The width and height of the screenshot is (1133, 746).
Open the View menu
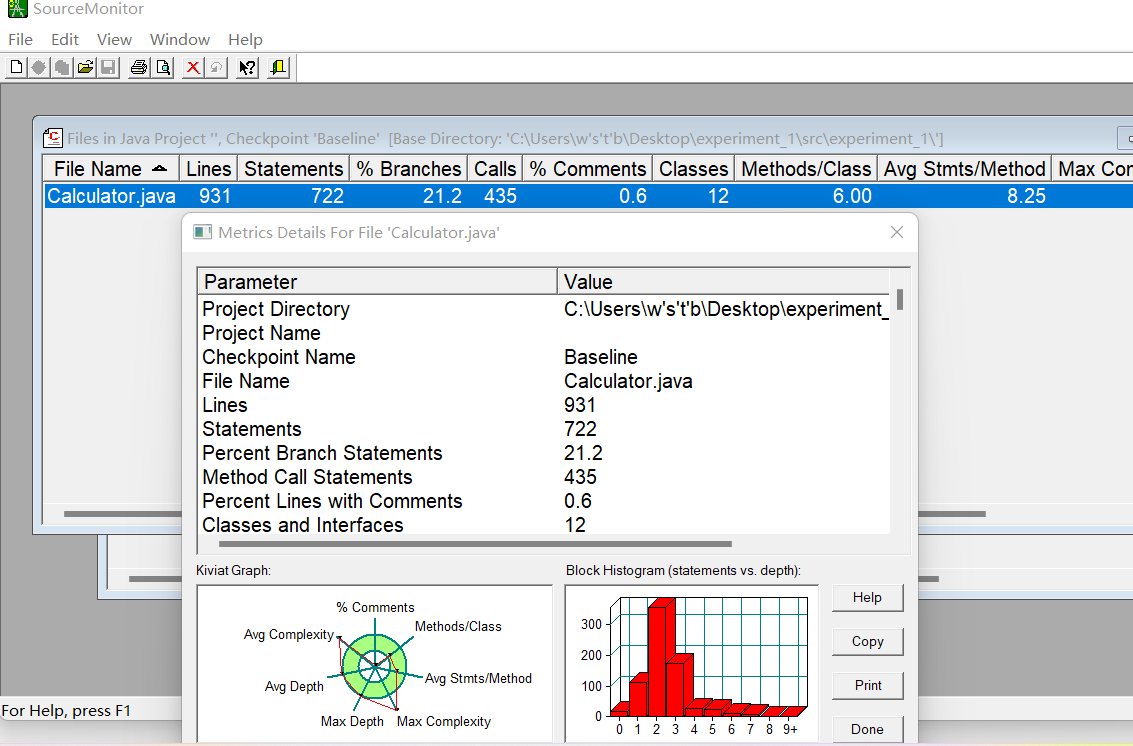click(114, 40)
